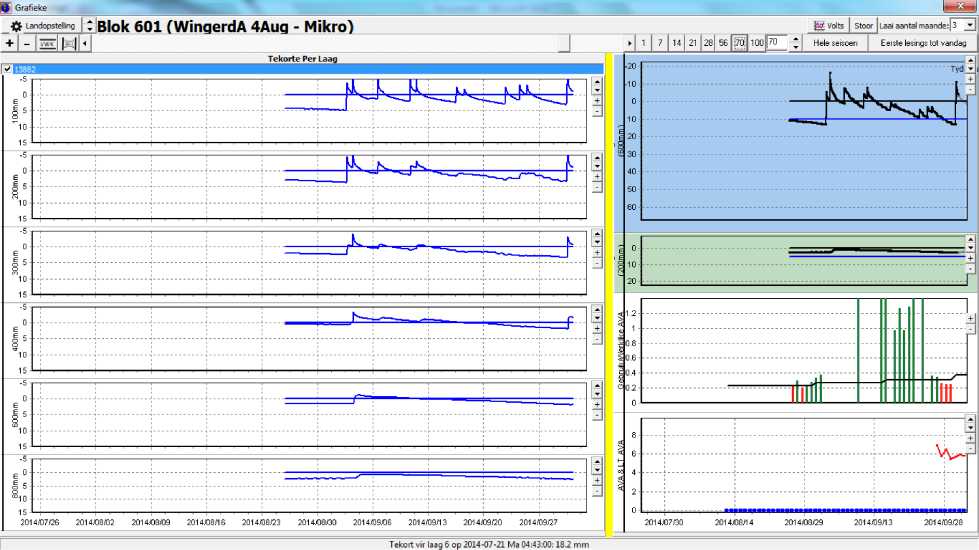The height and width of the screenshot is (550, 979).
Task: Select the 14 day range button
Action: click(x=676, y=43)
